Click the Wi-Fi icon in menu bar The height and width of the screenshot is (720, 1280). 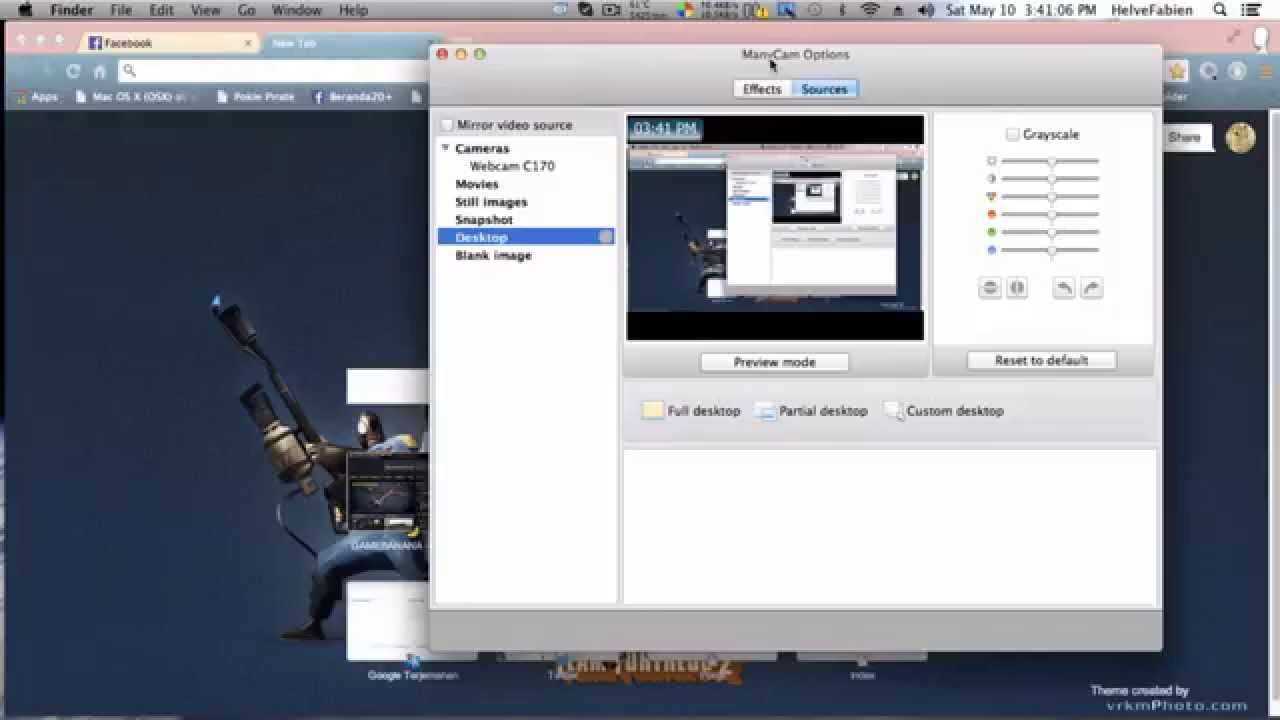click(x=870, y=10)
